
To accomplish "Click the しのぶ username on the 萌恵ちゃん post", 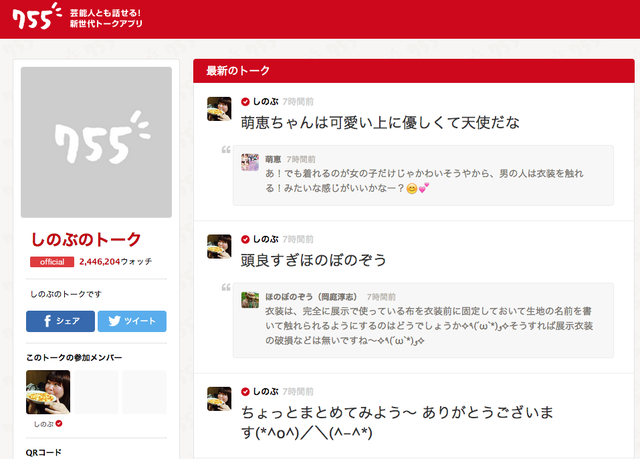I will (265, 102).
